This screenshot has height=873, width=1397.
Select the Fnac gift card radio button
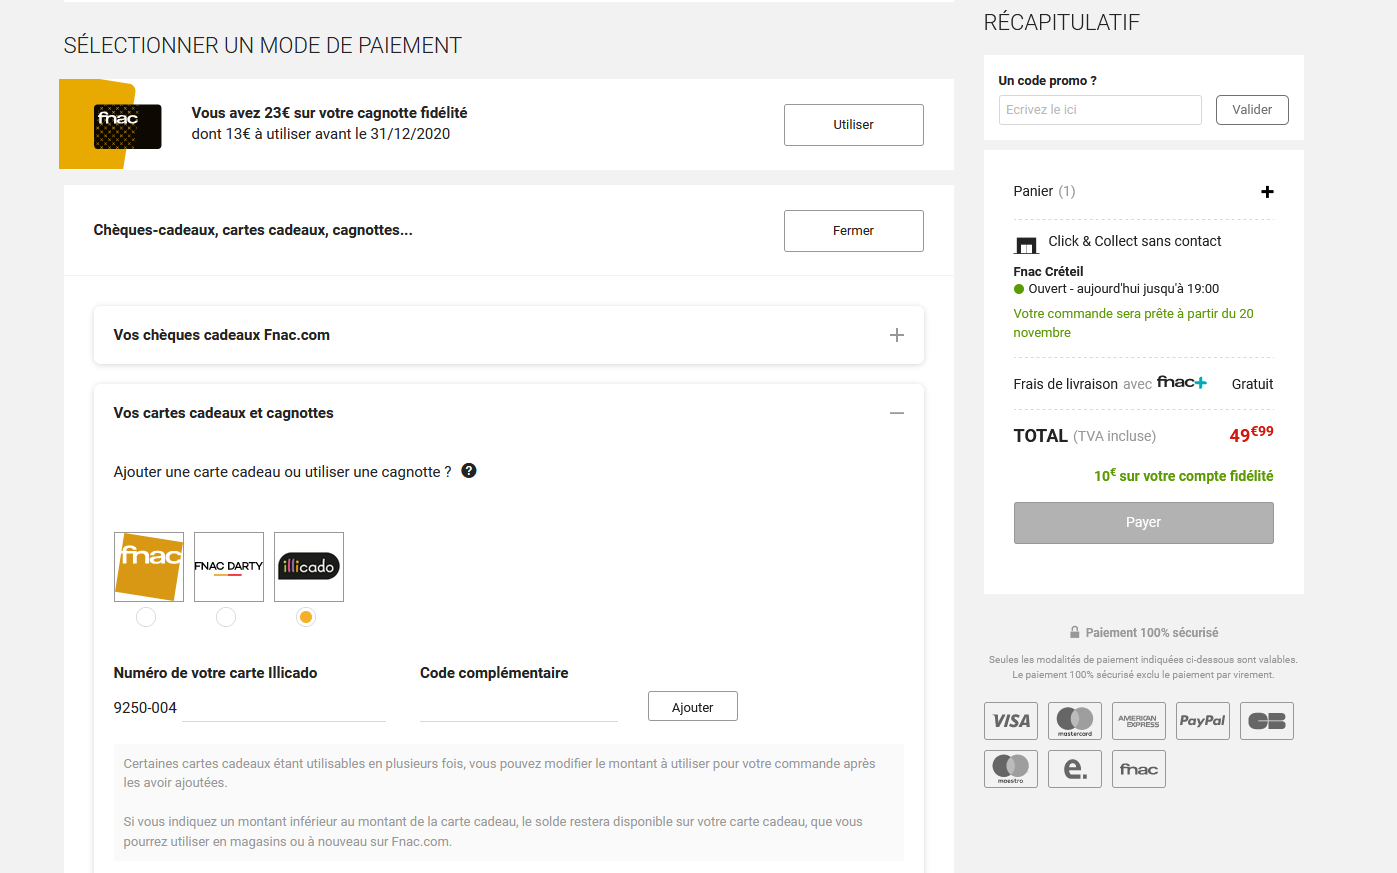[x=146, y=617]
